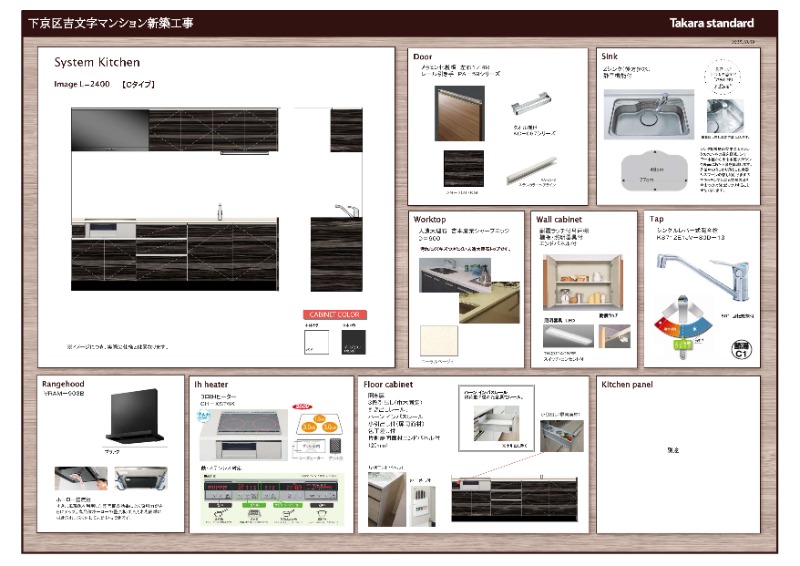Click the brown wood door panel sample

[x=457, y=113]
